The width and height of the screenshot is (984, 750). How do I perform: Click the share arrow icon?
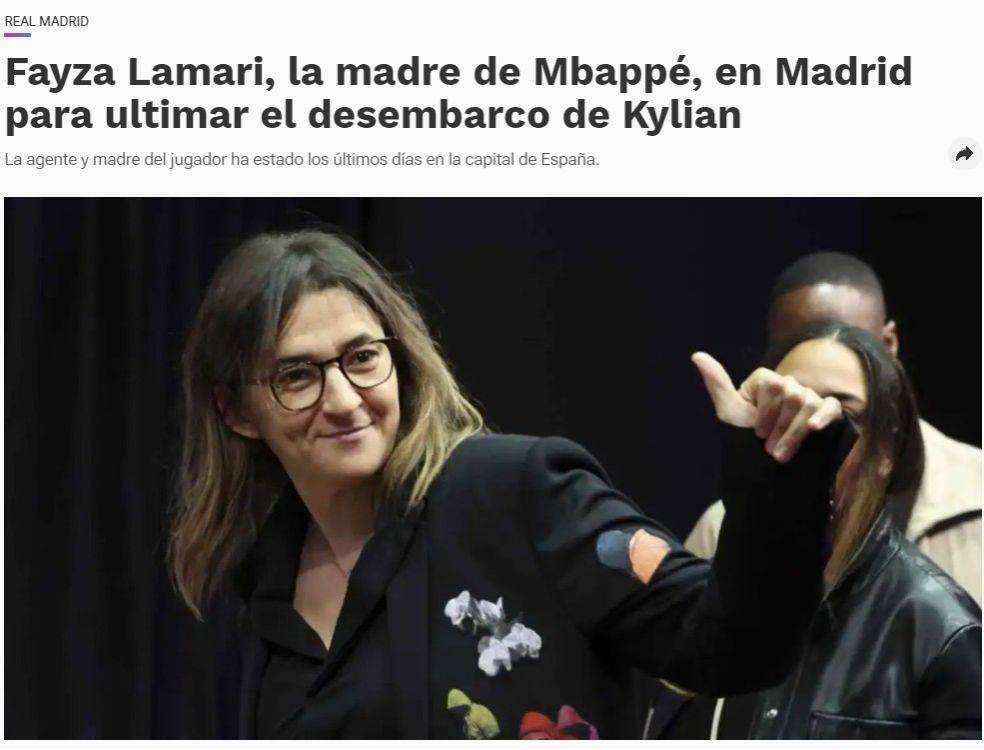(964, 154)
